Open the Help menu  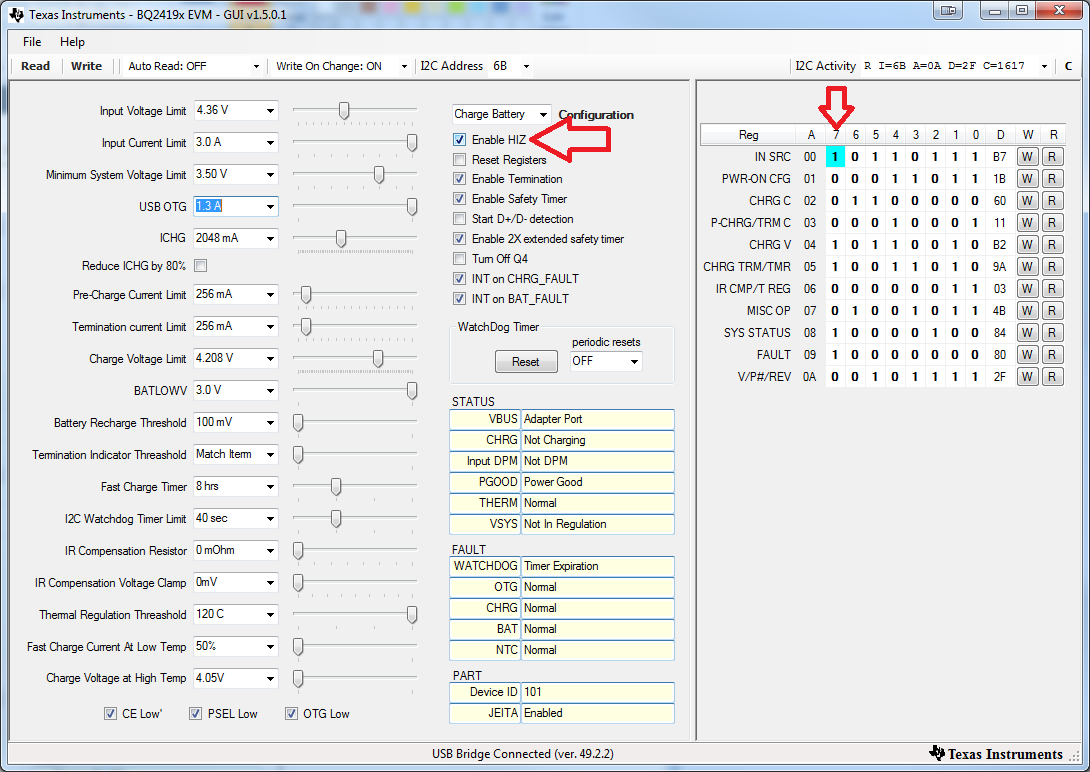[72, 42]
